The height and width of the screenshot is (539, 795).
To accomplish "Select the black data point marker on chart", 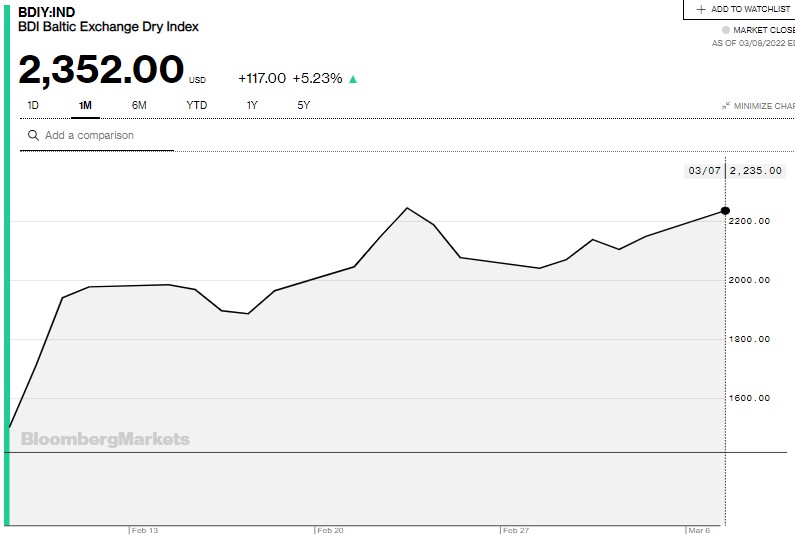I will pyautogui.click(x=725, y=210).
